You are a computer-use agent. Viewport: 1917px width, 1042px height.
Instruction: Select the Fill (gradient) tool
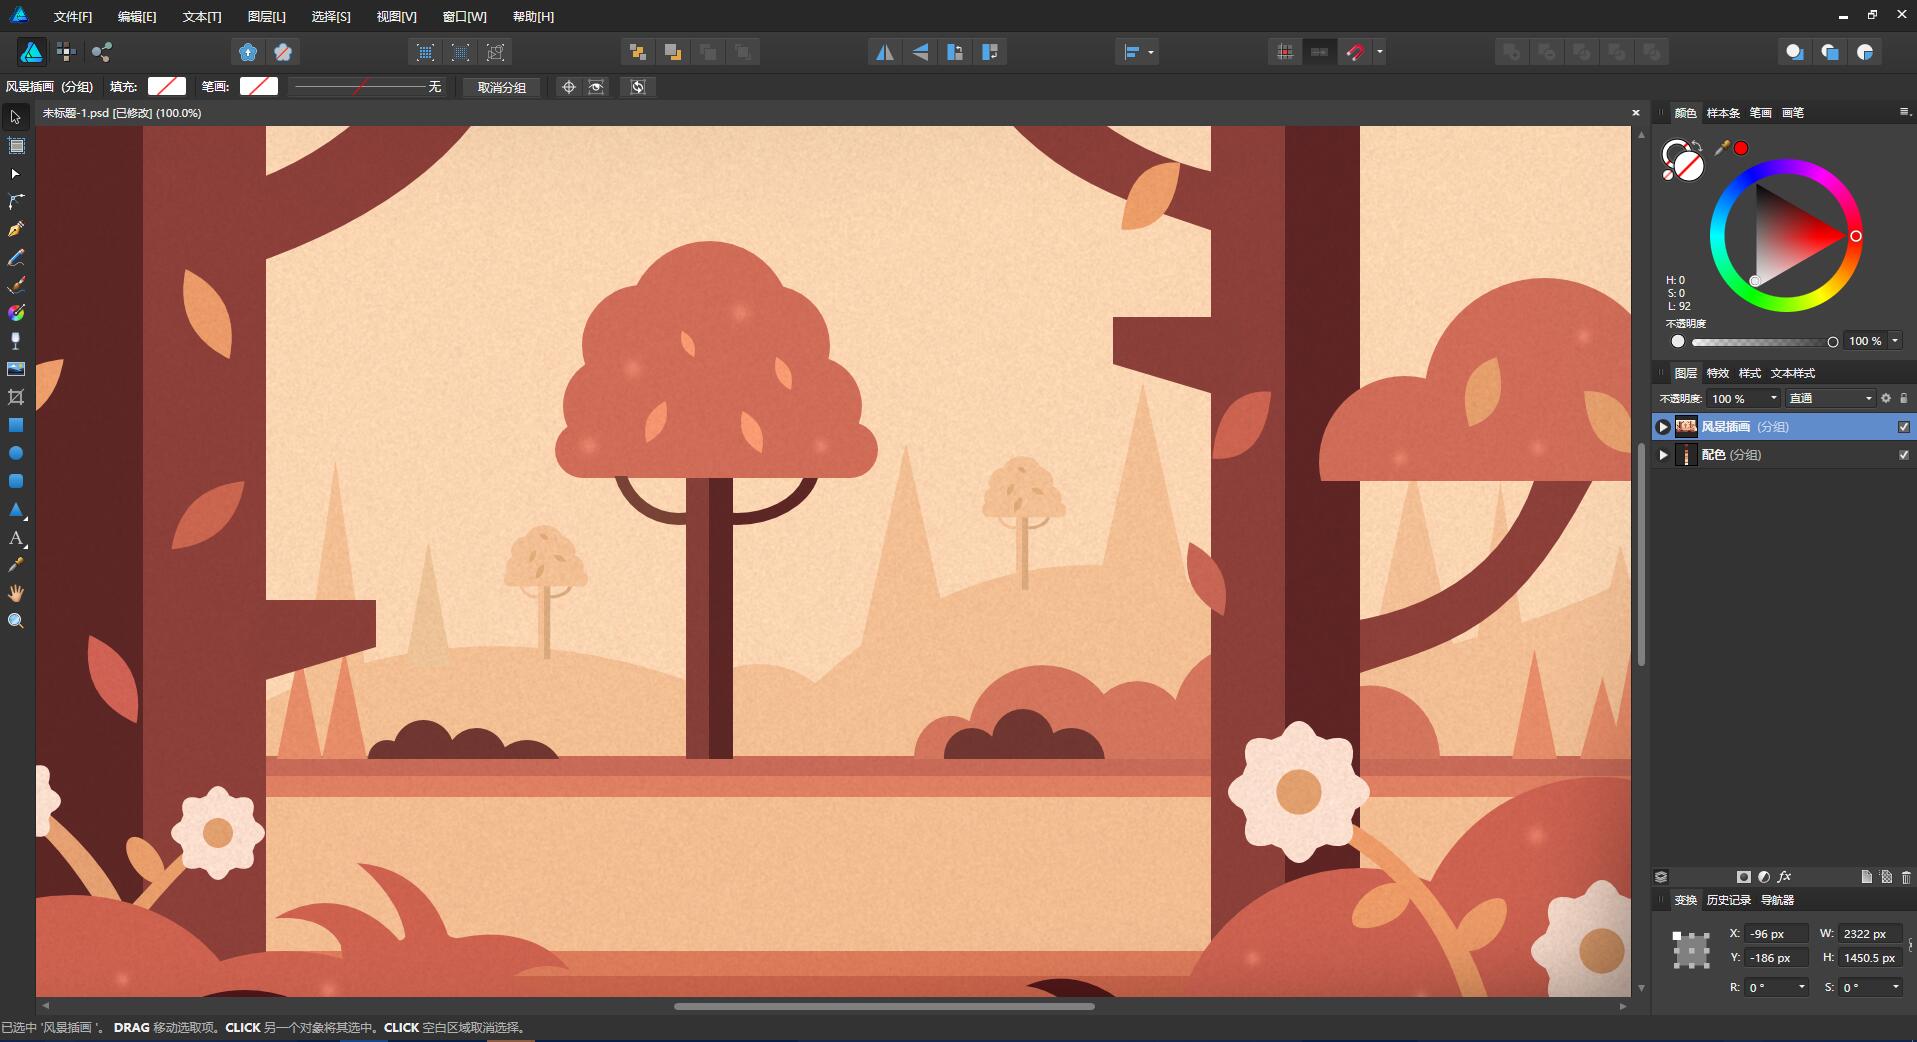[16, 313]
